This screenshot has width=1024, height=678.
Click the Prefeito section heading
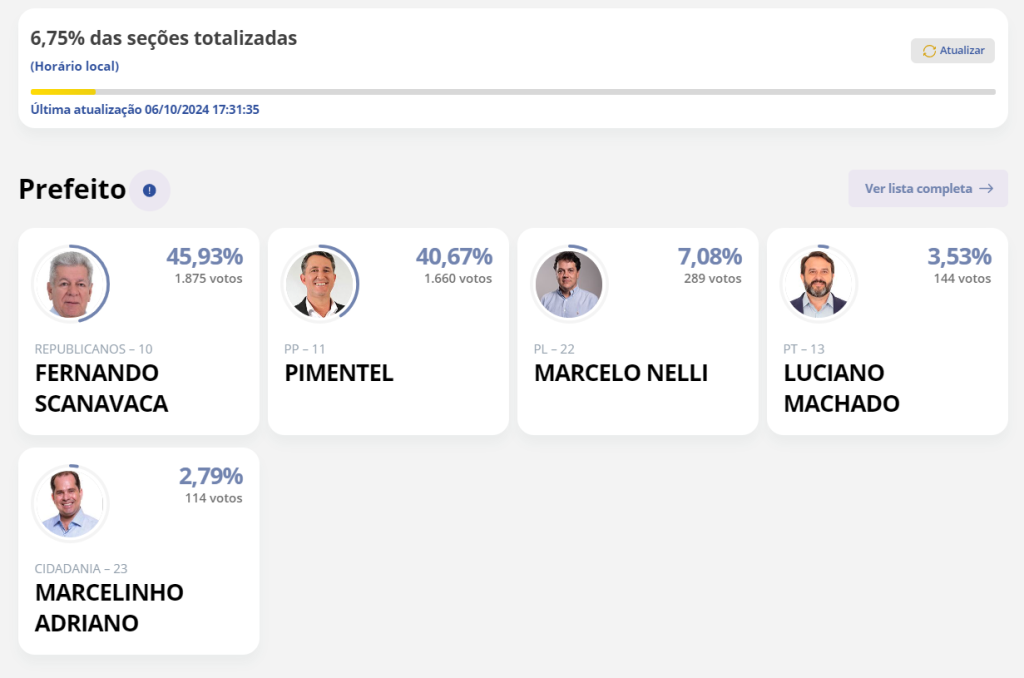click(72, 189)
